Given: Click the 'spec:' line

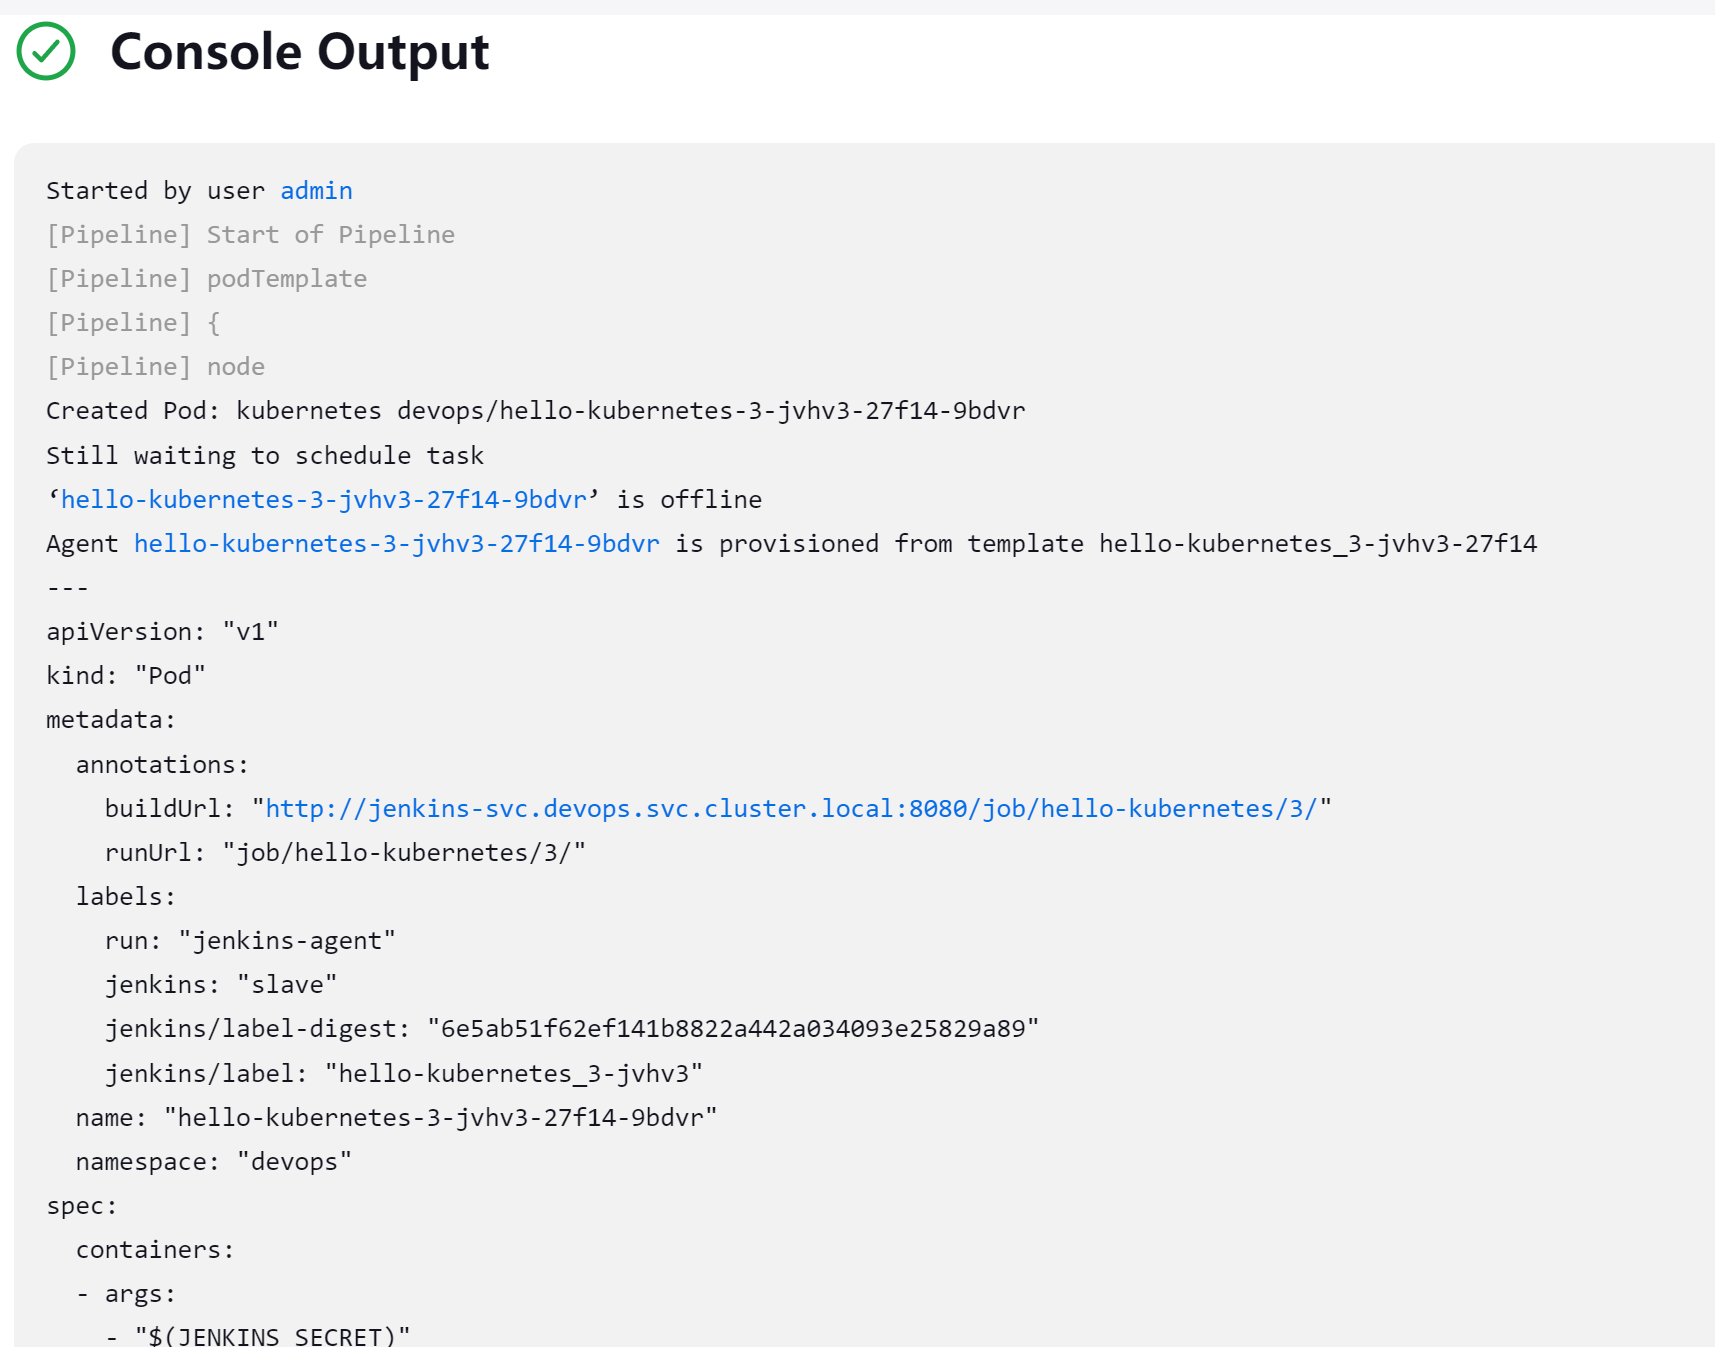Looking at the screenshot, I should 82,1206.
